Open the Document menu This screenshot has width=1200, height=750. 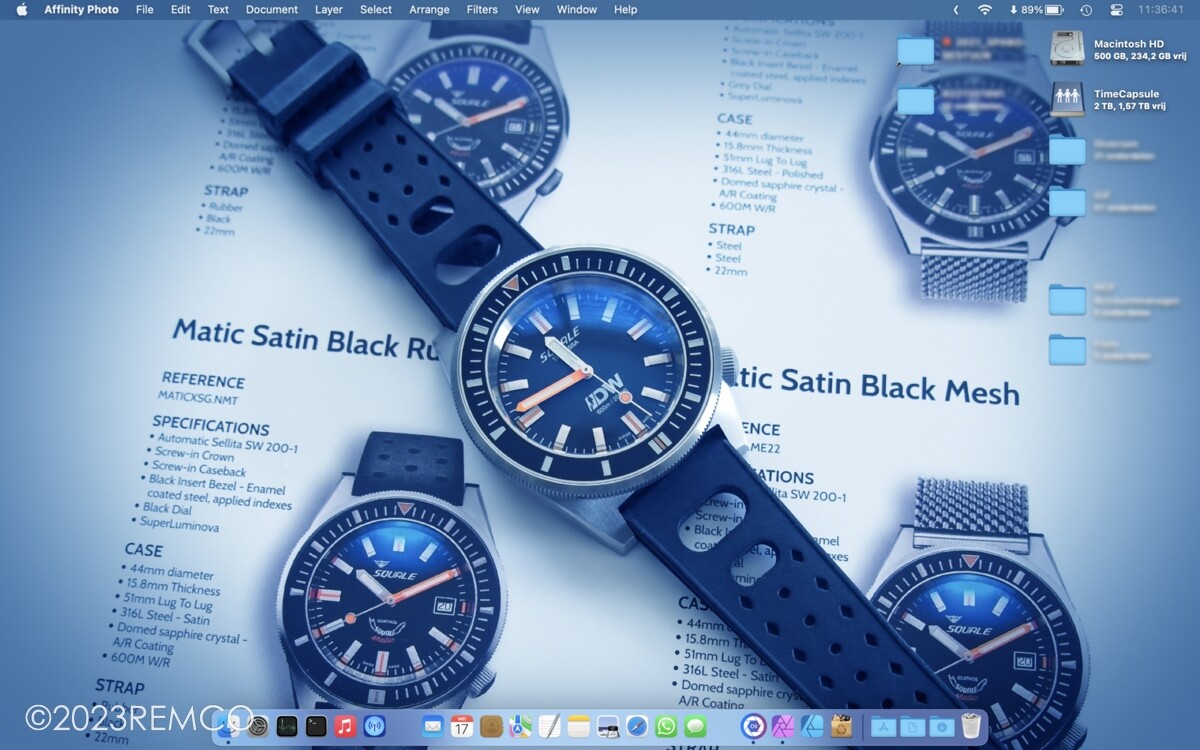pos(272,9)
